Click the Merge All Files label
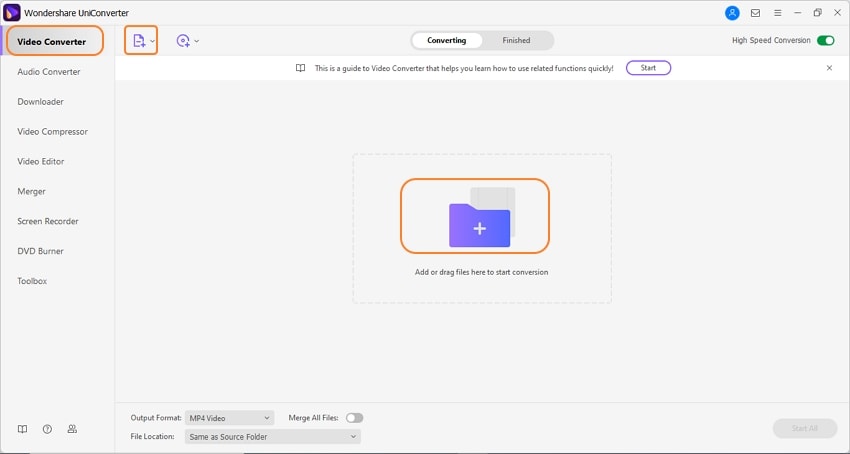Viewport: 850px width, 454px height. coord(314,418)
